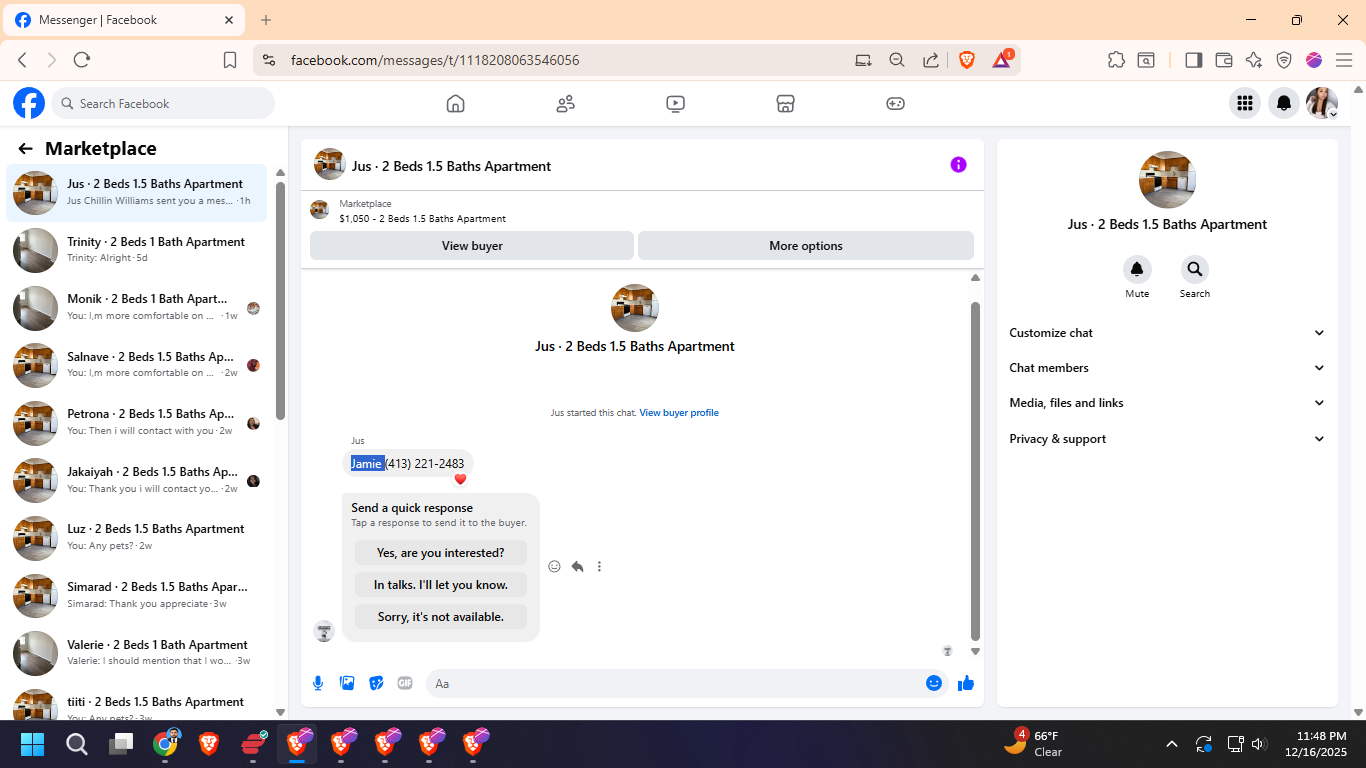Screen dimensions: 1366x768
Task: Open the More options menu
Action: (806, 246)
